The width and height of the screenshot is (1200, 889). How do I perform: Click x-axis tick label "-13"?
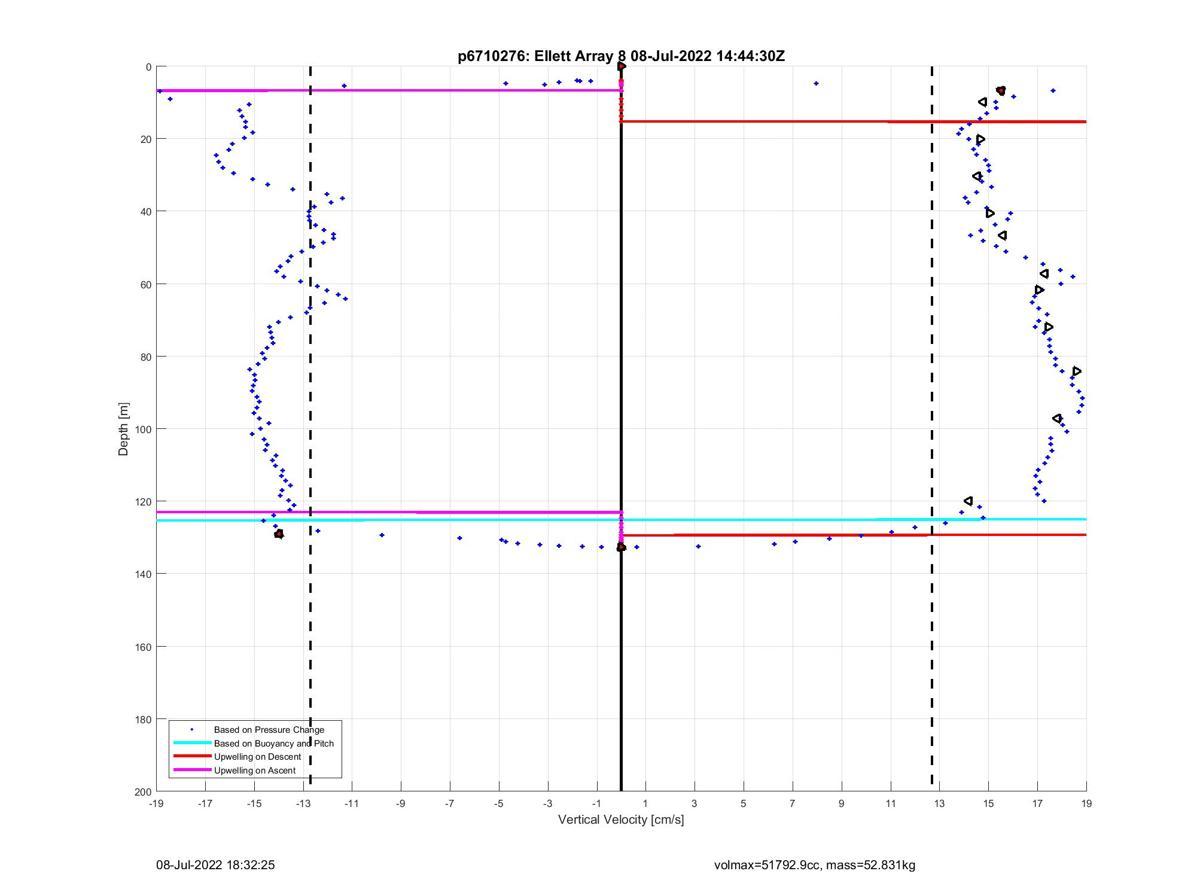click(x=303, y=803)
